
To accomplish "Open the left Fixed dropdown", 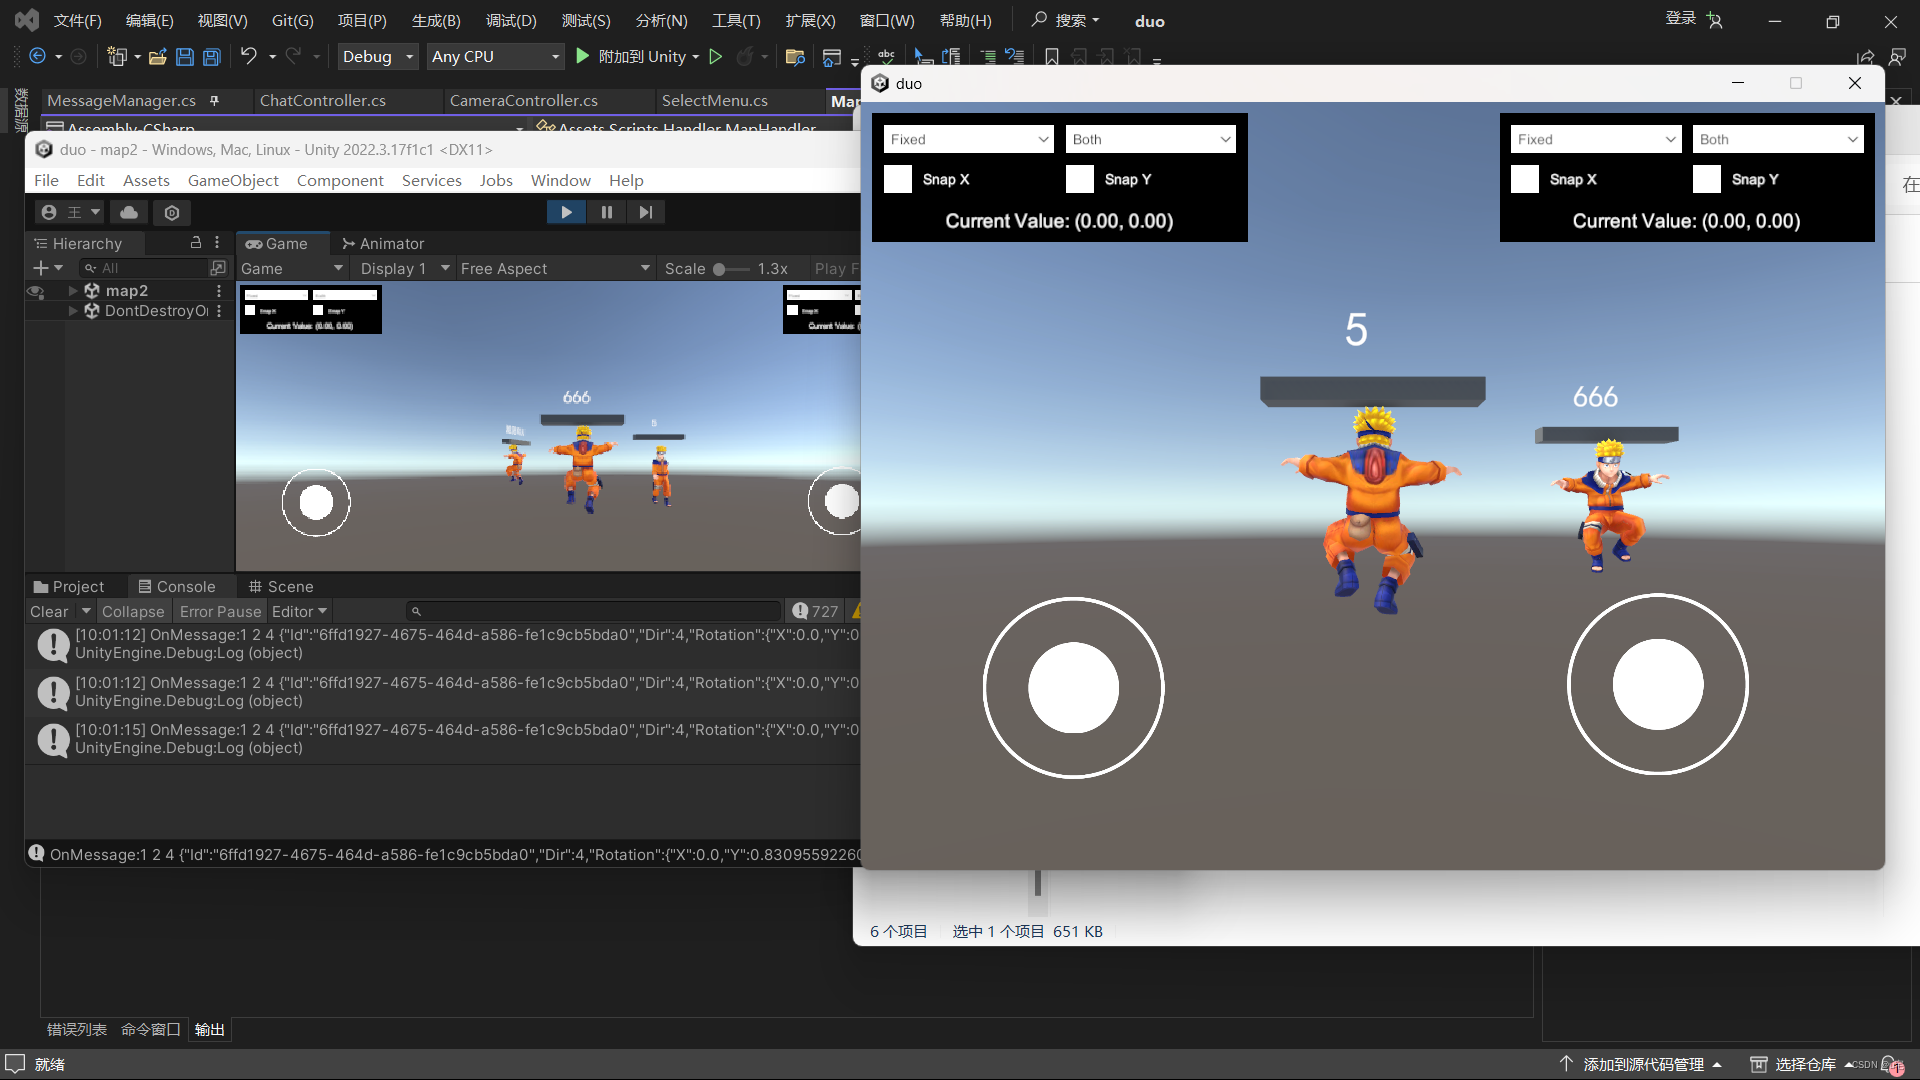I will click(968, 139).
